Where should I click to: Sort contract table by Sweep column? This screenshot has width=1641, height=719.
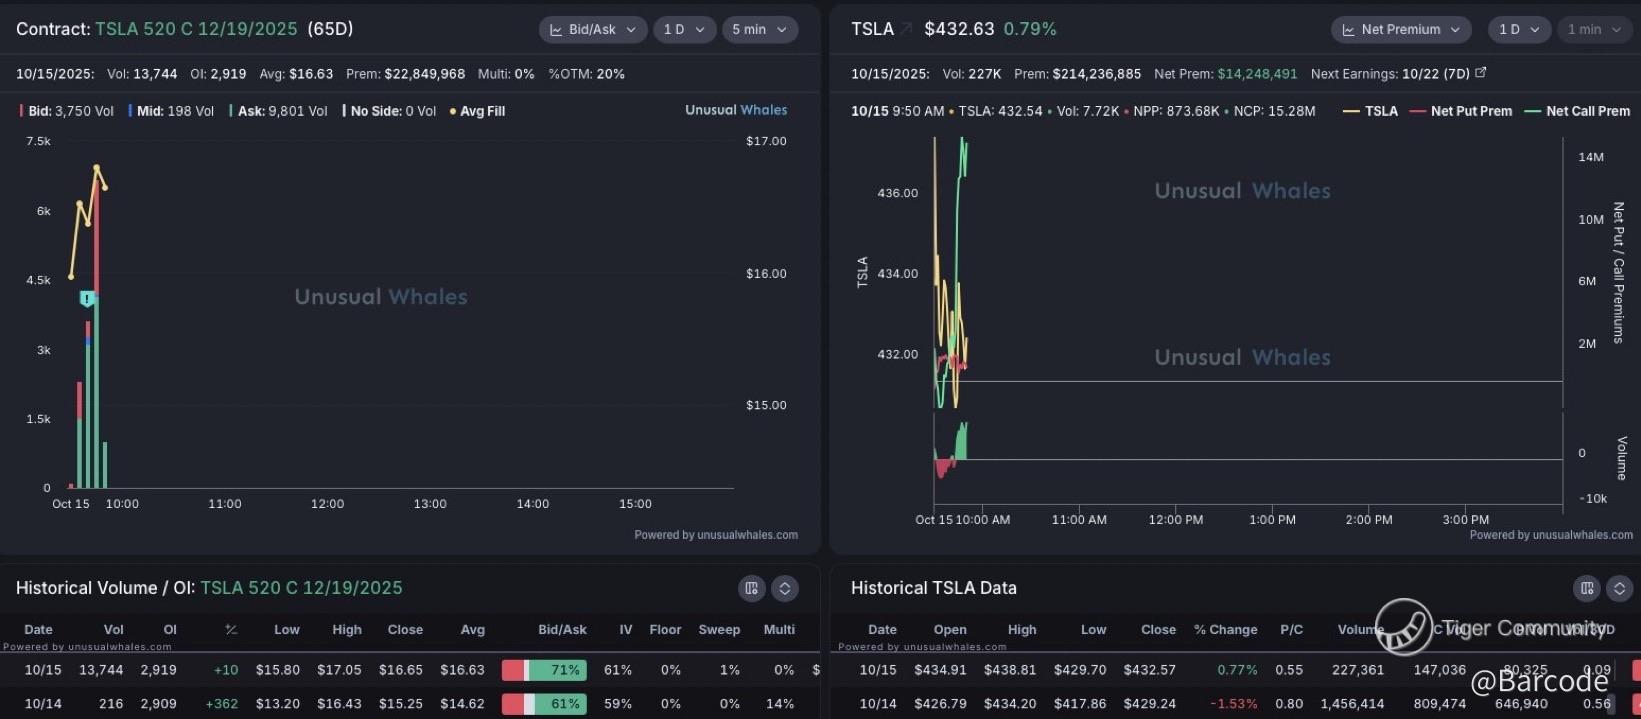coord(719,630)
